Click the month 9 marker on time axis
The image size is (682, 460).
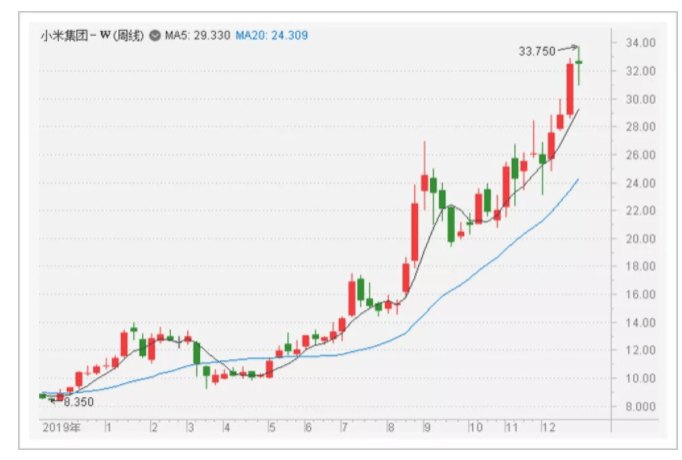pos(426,426)
